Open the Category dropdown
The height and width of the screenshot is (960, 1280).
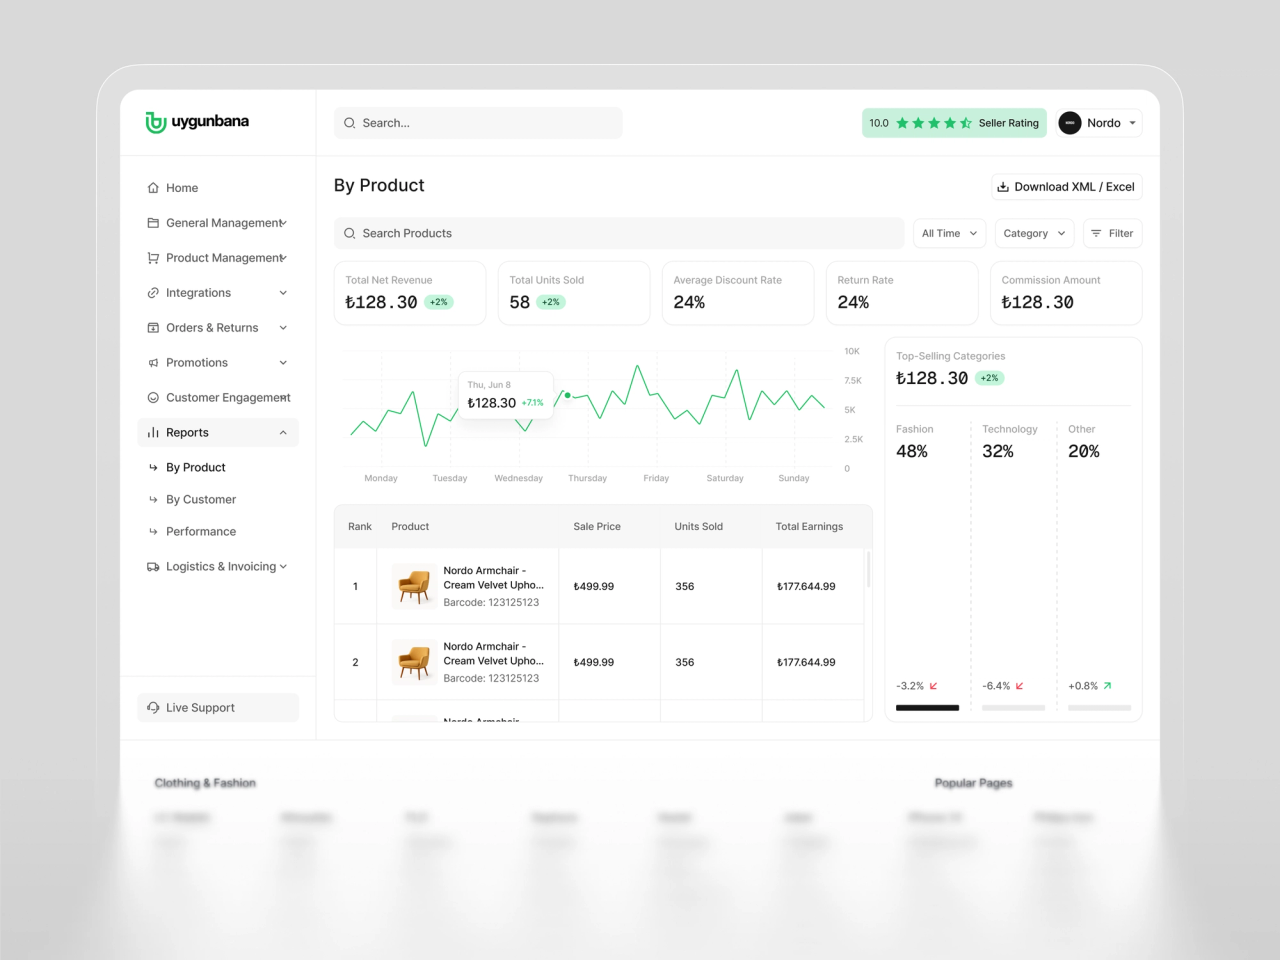(1034, 233)
